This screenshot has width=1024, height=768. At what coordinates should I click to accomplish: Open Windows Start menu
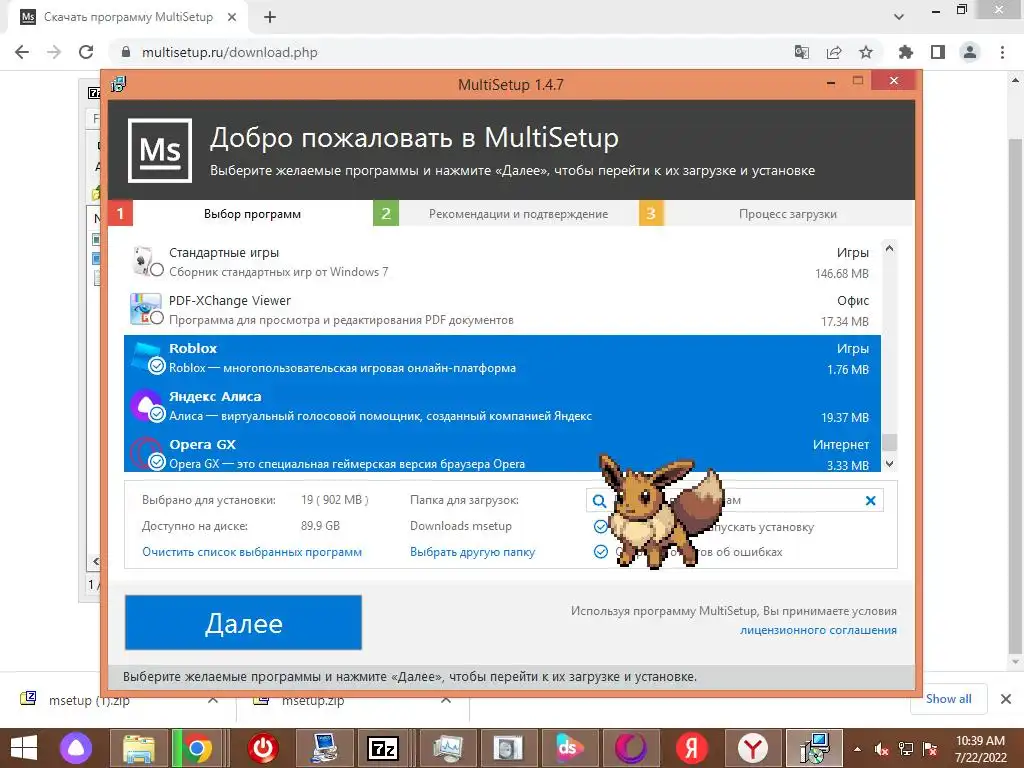tap(24, 748)
